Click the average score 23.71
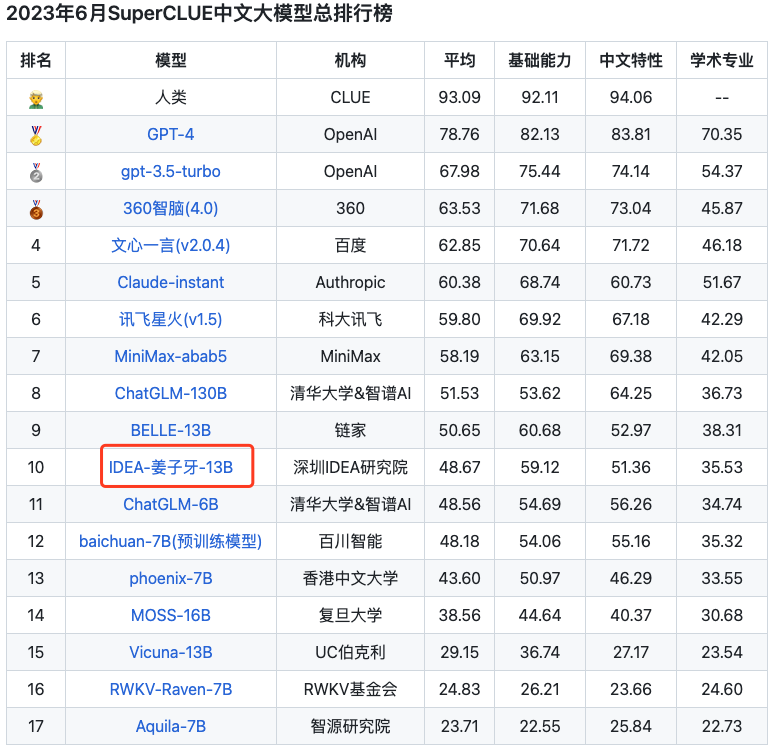This screenshot has width=771, height=749. coord(459,726)
